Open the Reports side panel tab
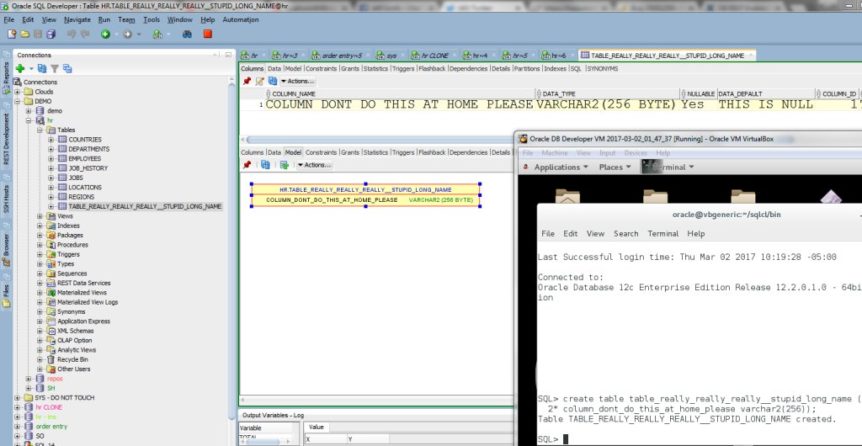Viewport: 862px width, 446px height. 5,73
